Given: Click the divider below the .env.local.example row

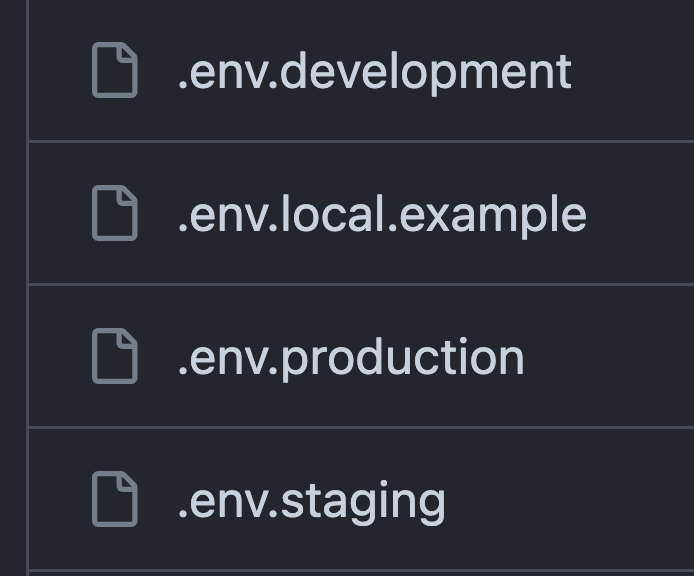Looking at the screenshot, I should [x=361, y=285].
